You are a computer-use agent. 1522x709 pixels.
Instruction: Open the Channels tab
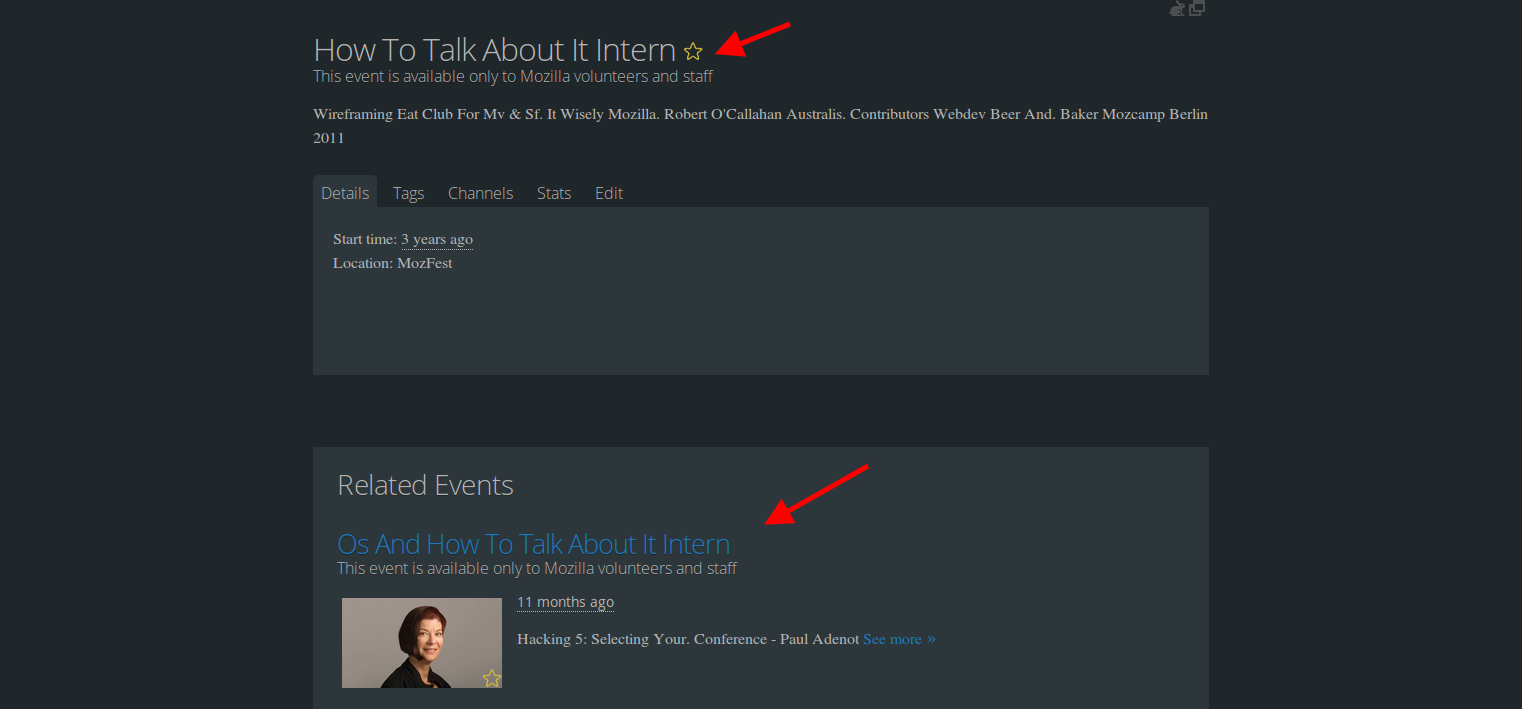coord(480,193)
